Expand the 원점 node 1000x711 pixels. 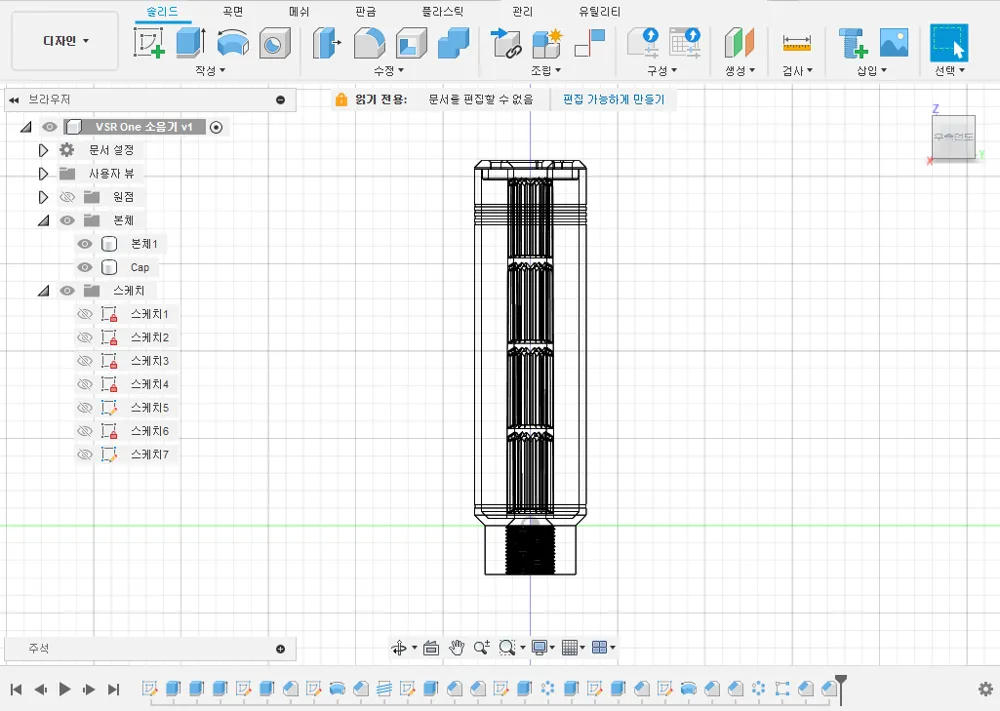pyautogui.click(x=43, y=197)
